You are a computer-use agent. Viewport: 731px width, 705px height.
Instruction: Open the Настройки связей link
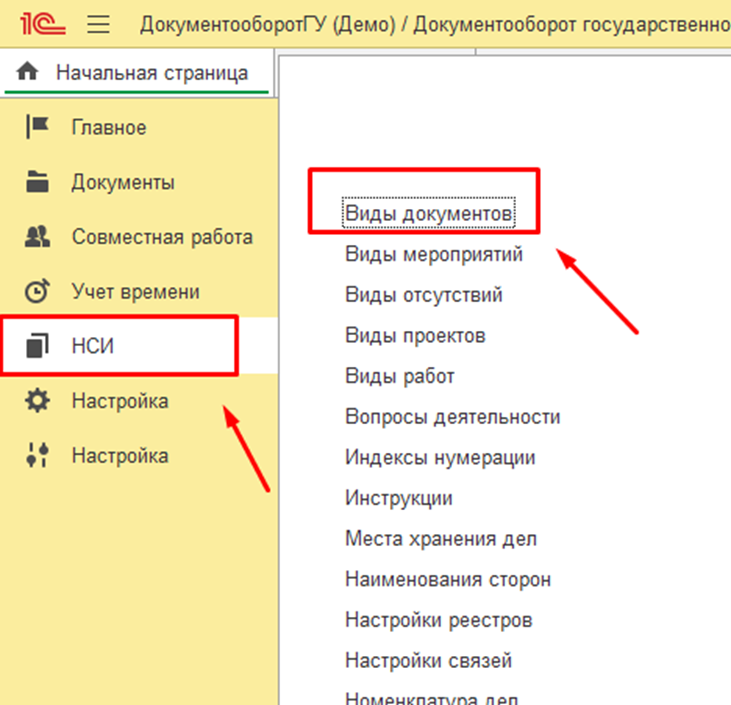[x=428, y=661]
